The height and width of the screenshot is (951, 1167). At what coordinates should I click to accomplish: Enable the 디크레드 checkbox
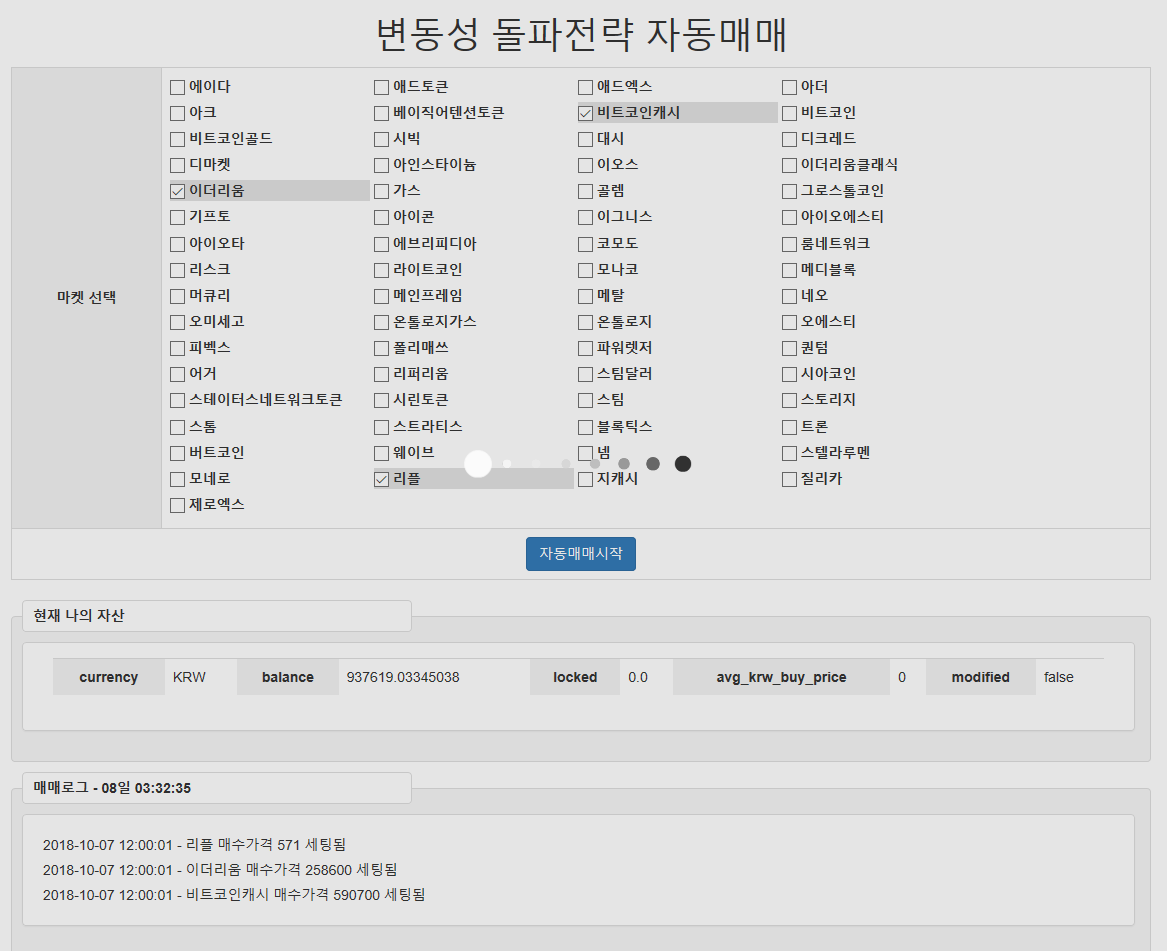pyautogui.click(x=789, y=139)
